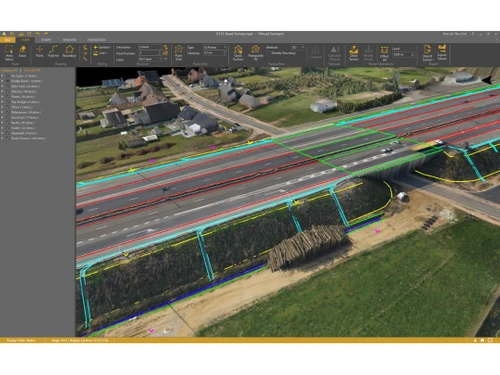500x375 pixels.
Task: Uncheck the Roads layer checkbox
Action: point(8,97)
